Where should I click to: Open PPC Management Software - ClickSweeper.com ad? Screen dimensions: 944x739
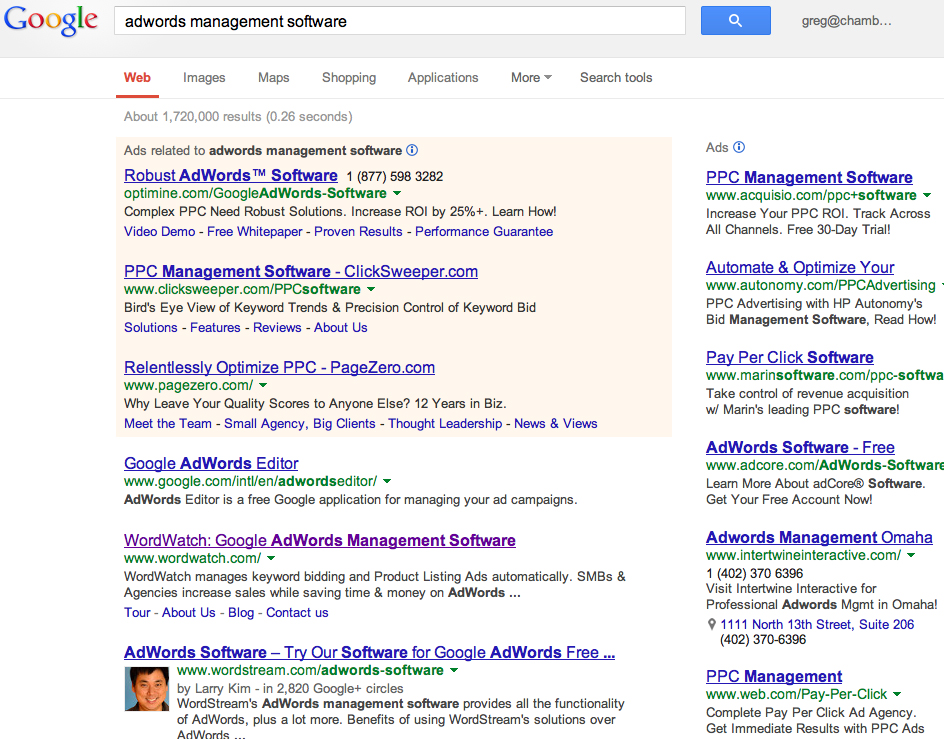click(301, 271)
